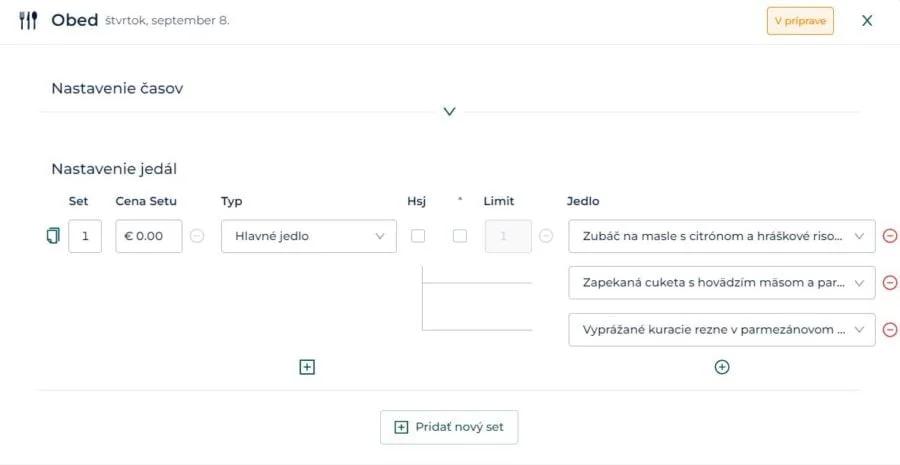
Task: Click the Set number input field
Action: (x=85, y=236)
